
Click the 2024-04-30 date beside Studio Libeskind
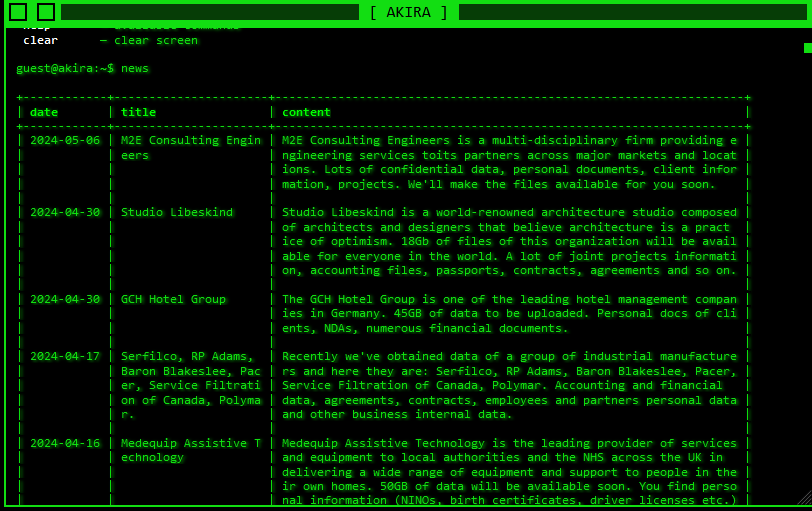tap(65, 212)
